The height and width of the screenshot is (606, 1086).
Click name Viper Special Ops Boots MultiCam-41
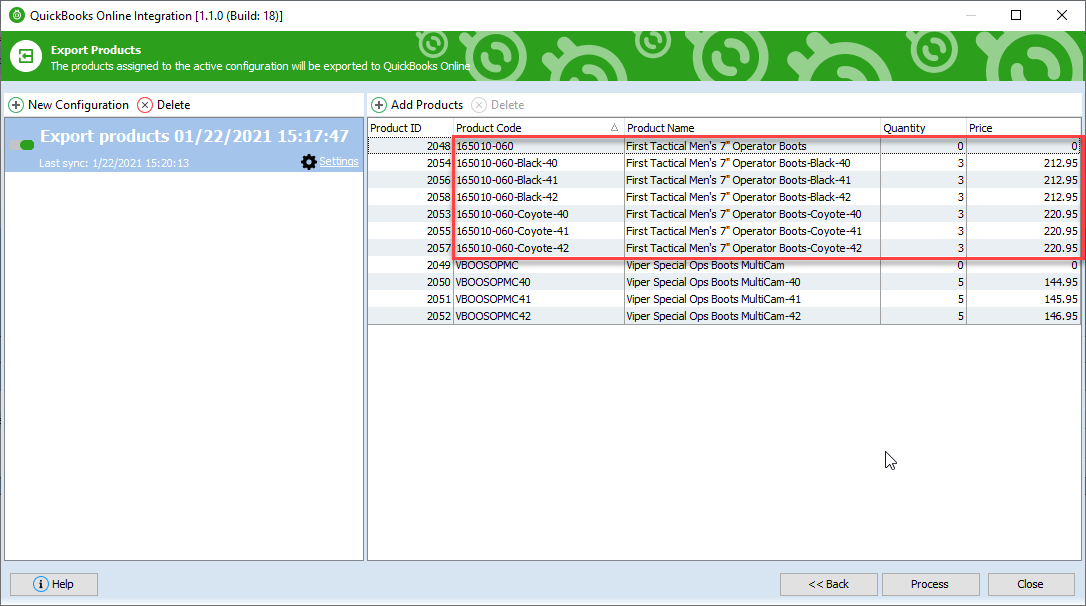[713, 299]
